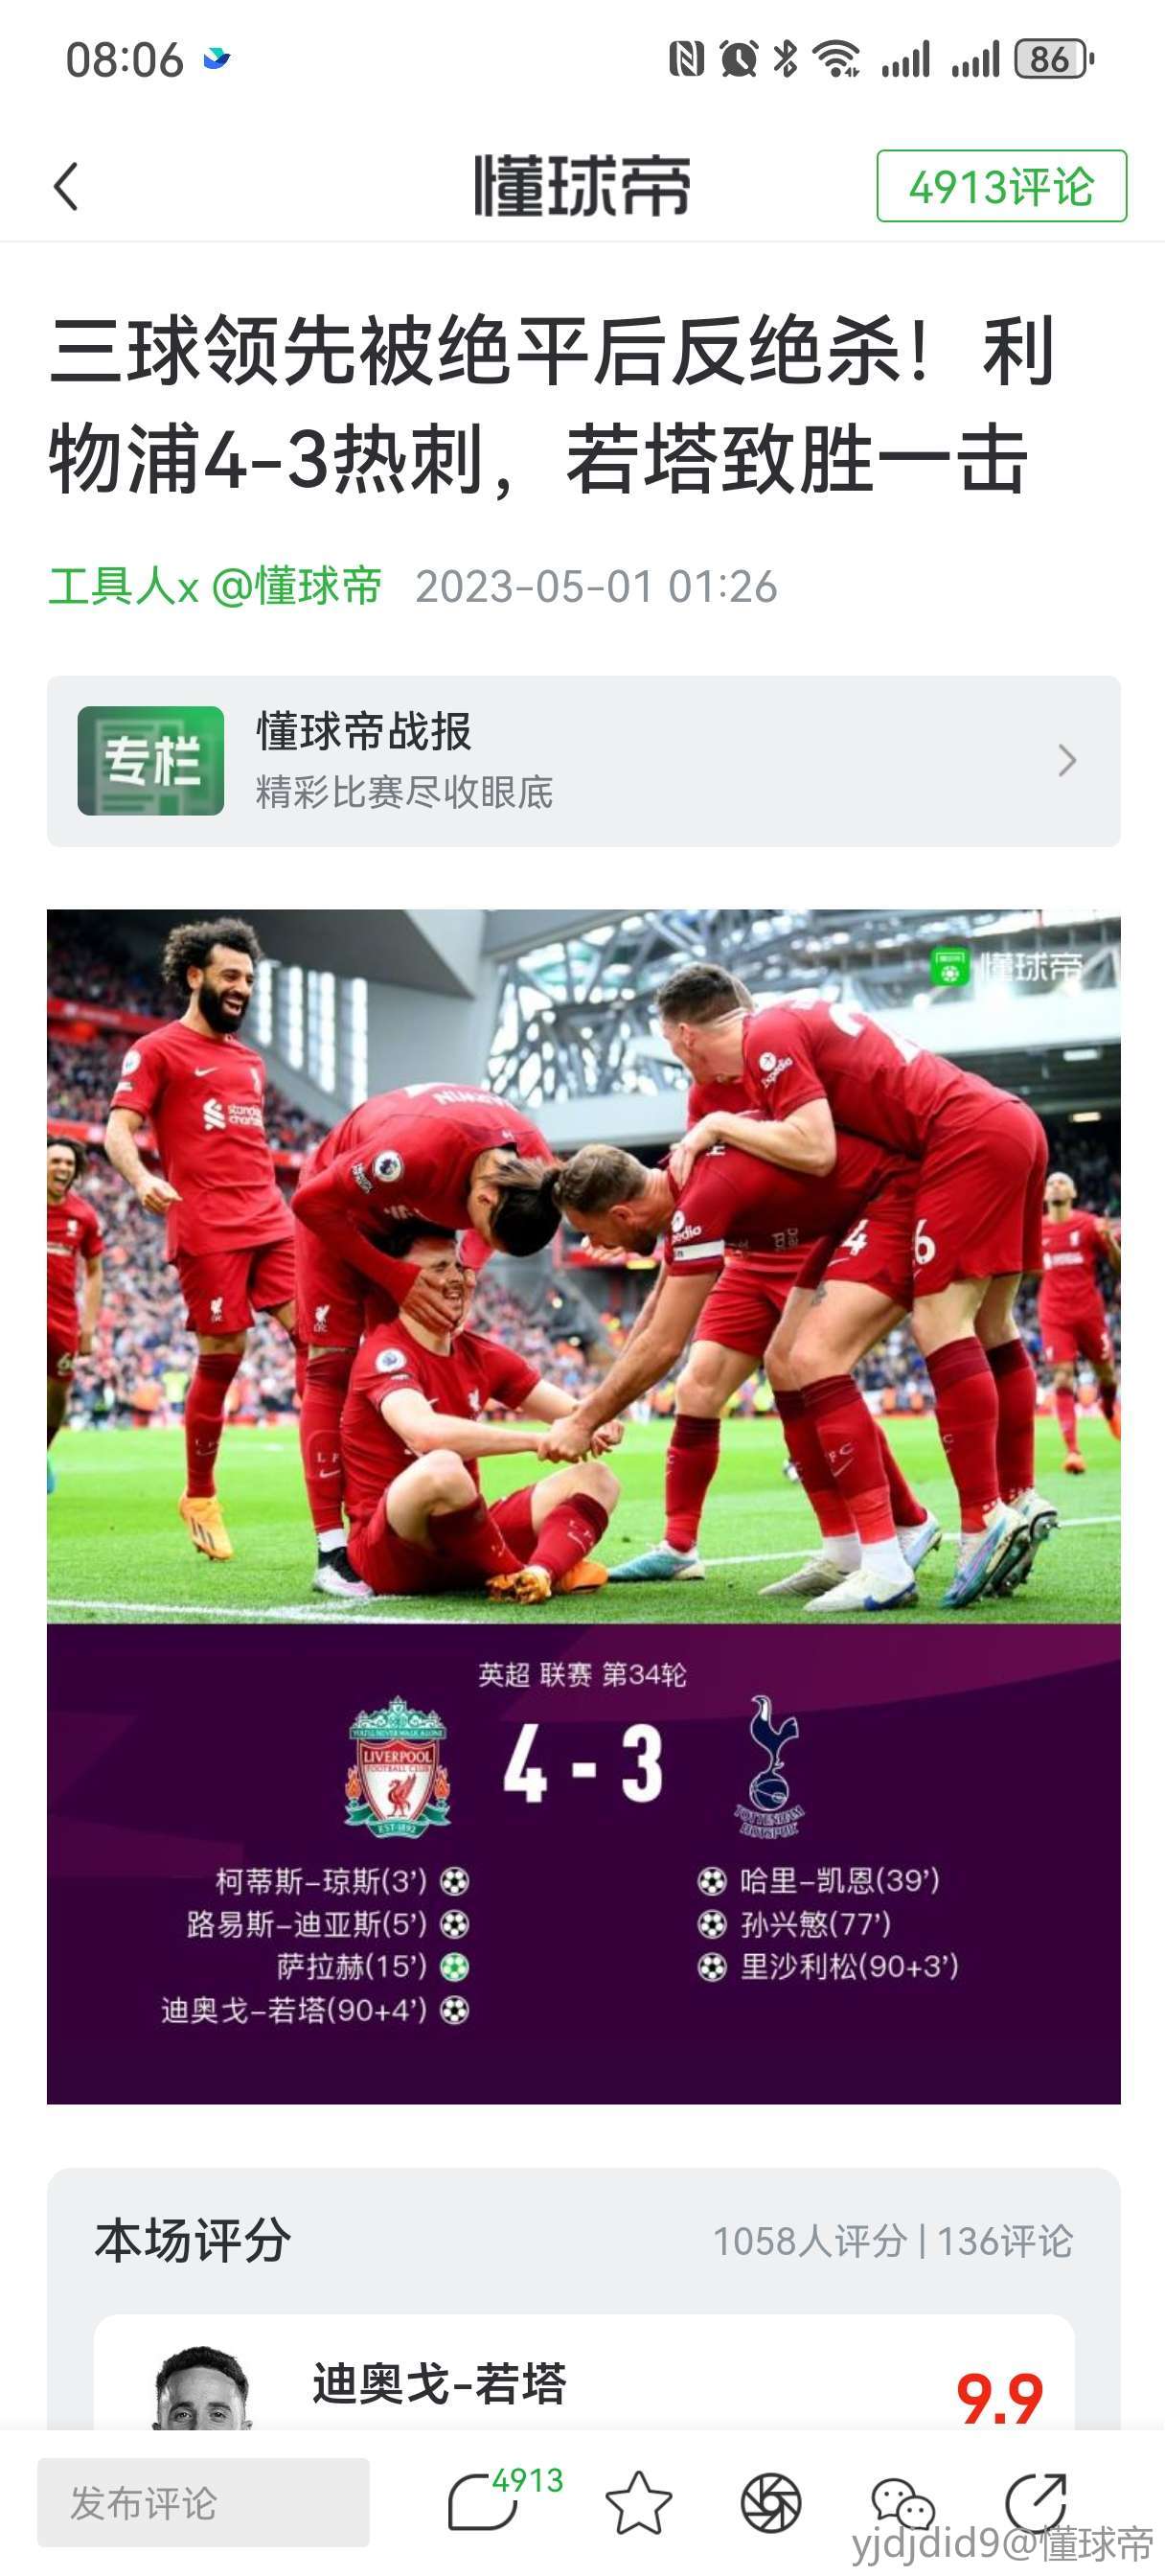Tap the camera shutter share icon
The width and height of the screenshot is (1165, 2576).
click(770, 2503)
